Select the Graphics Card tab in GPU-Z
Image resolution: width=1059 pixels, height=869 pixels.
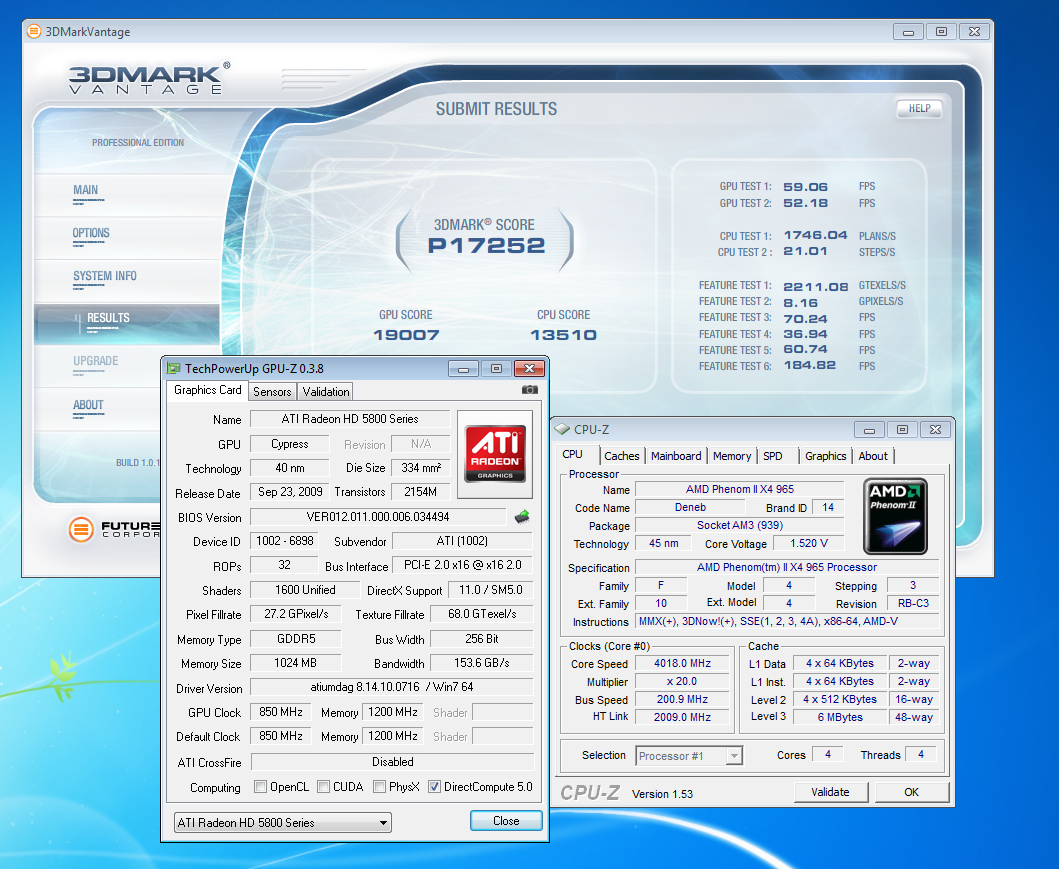[x=207, y=390]
